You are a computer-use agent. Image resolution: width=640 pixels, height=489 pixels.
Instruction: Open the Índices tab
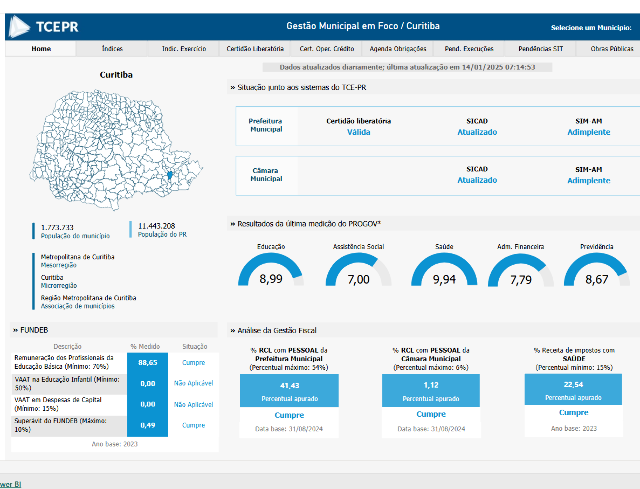[112, 48]
